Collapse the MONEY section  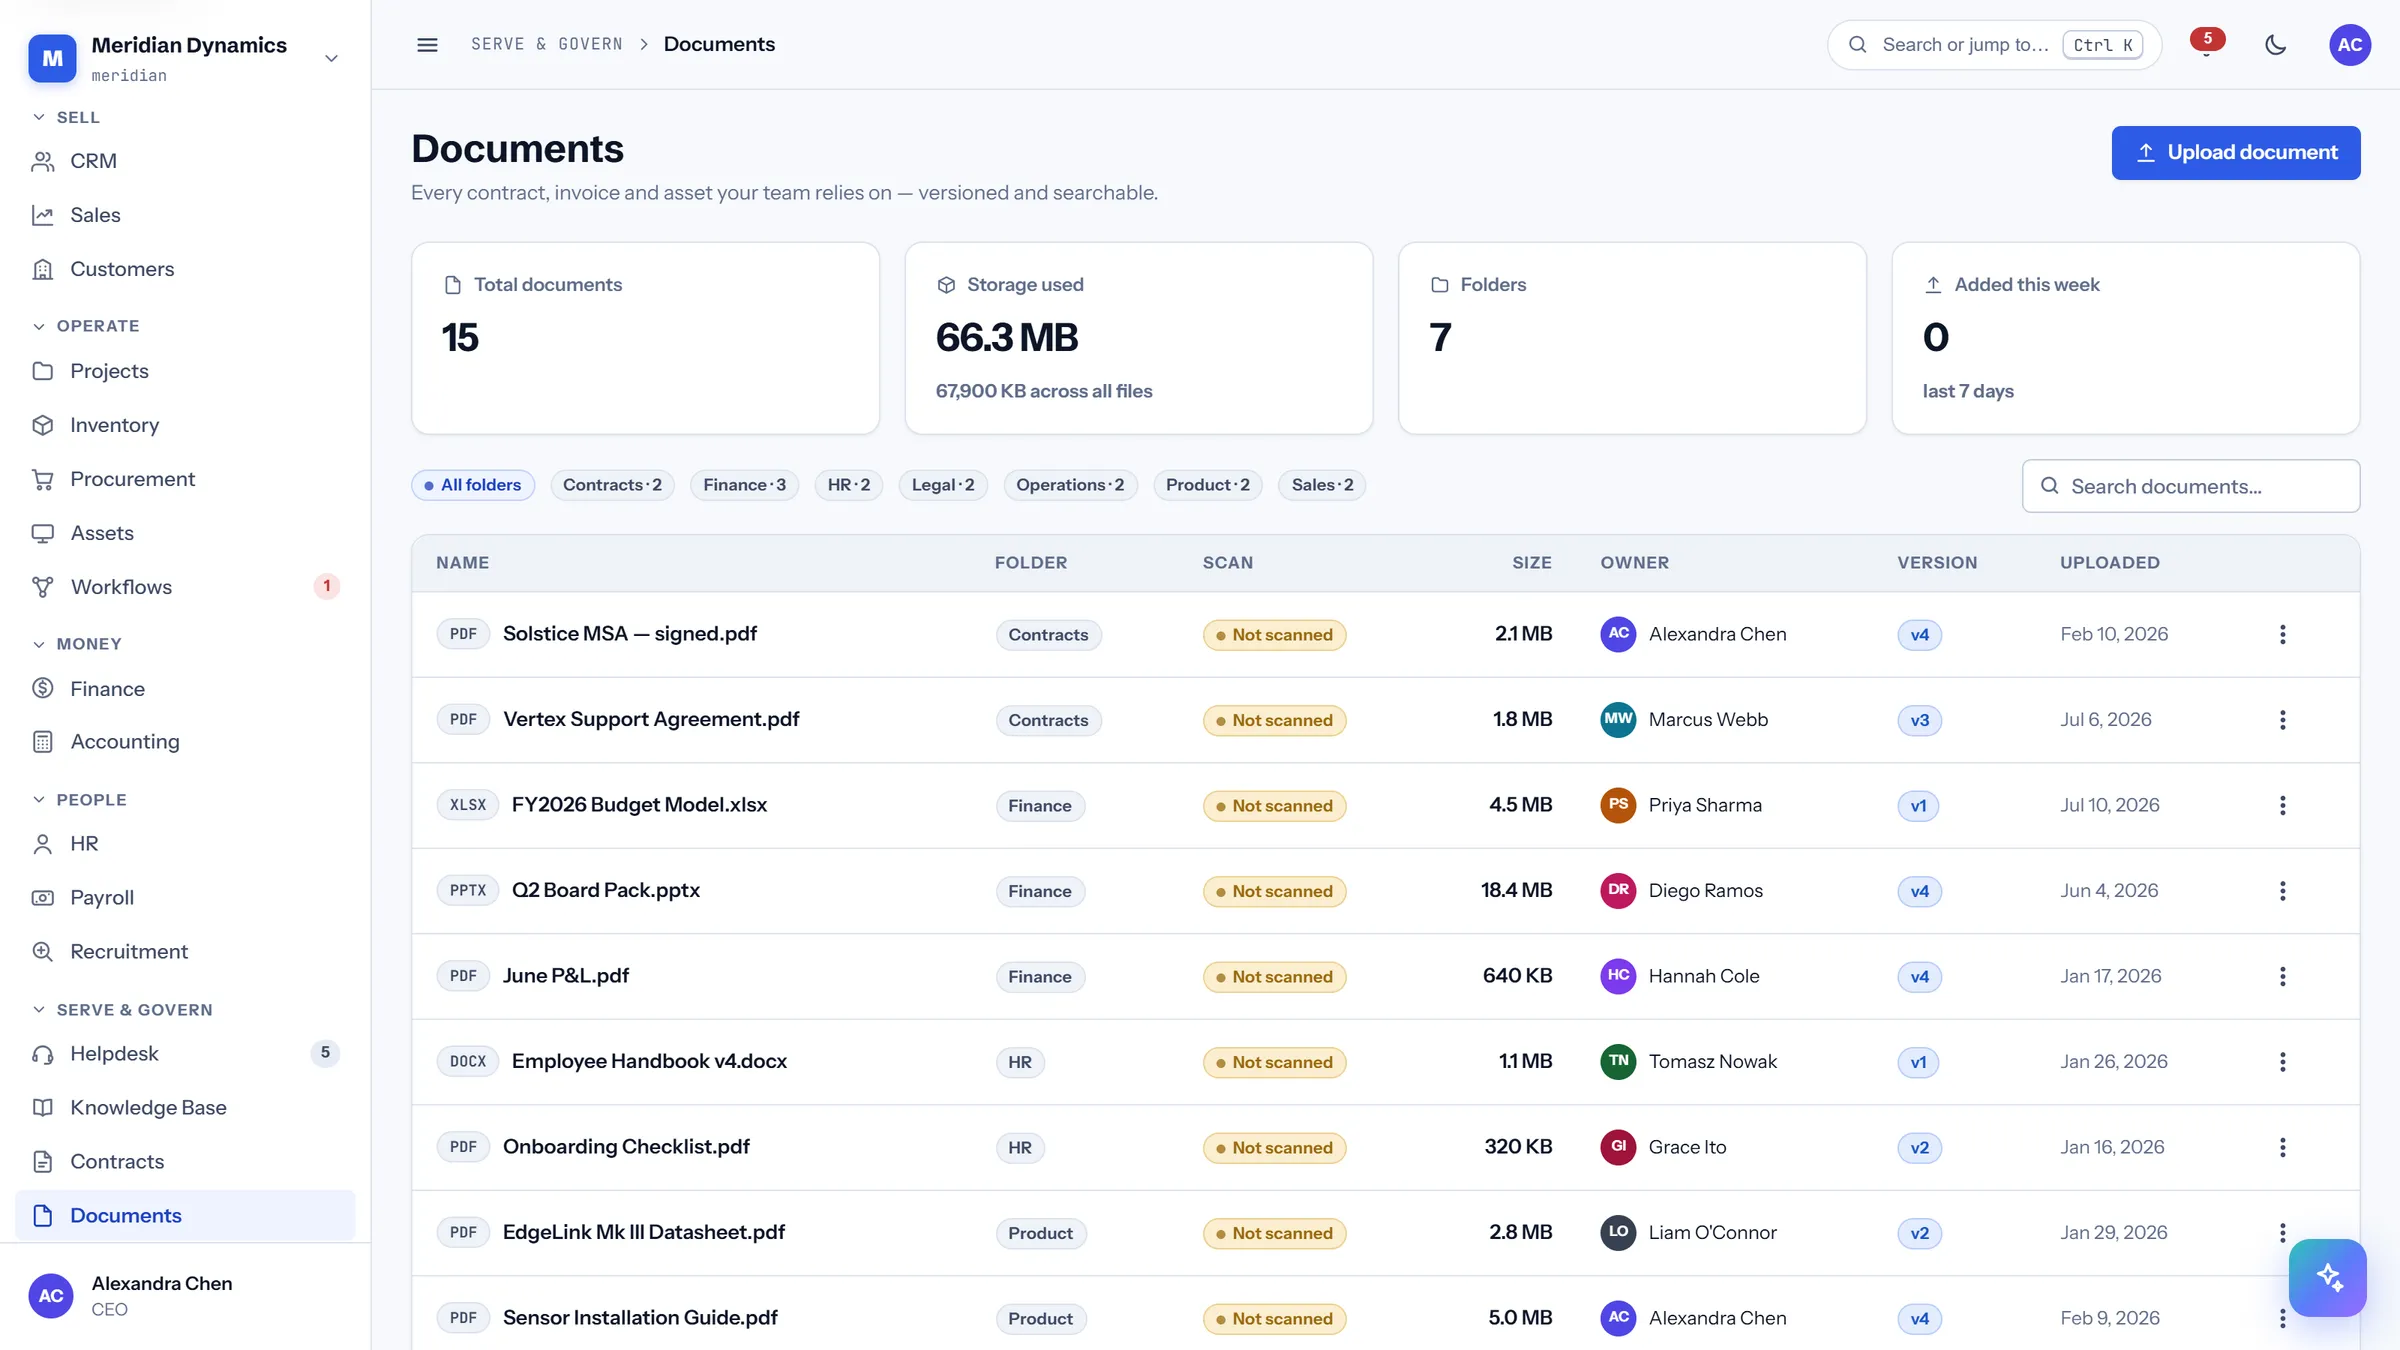77,644
